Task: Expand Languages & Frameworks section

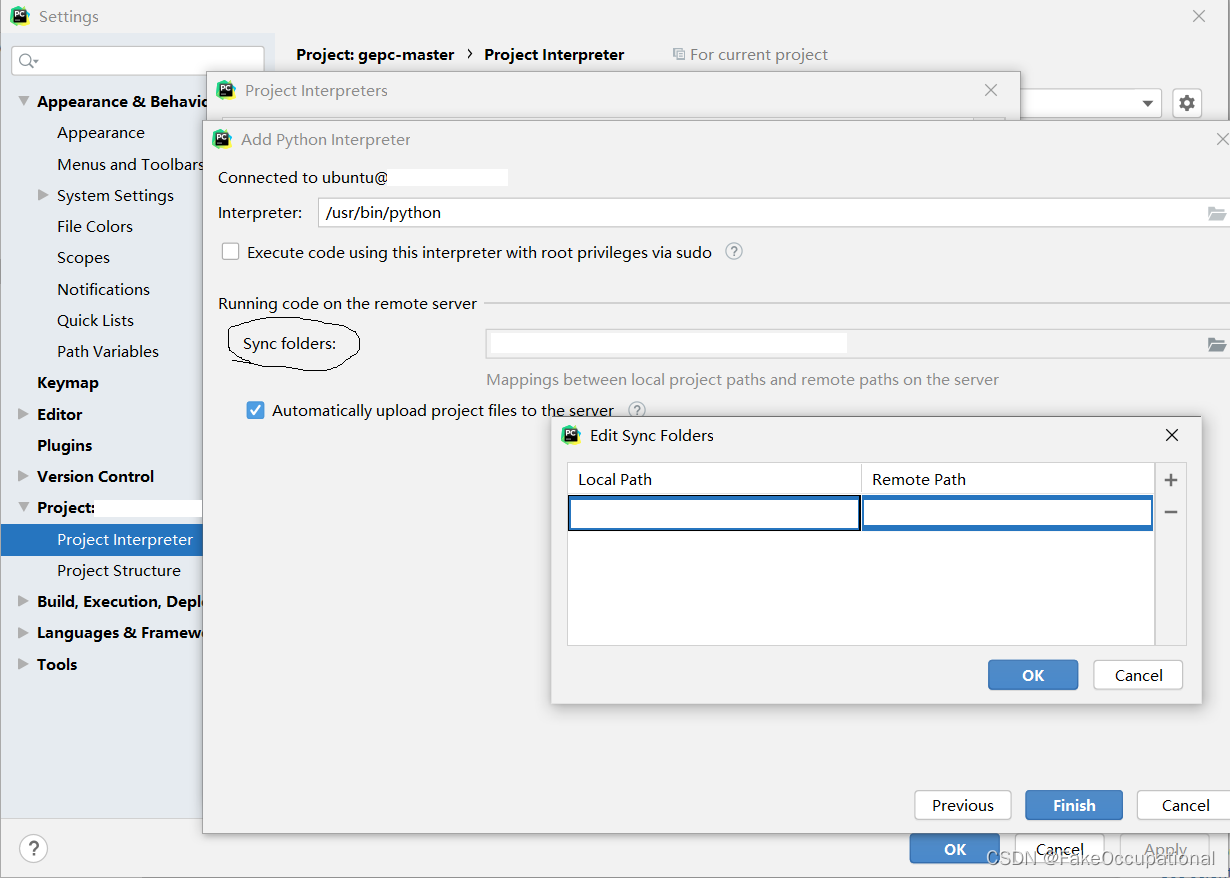Action: point(24,632)
